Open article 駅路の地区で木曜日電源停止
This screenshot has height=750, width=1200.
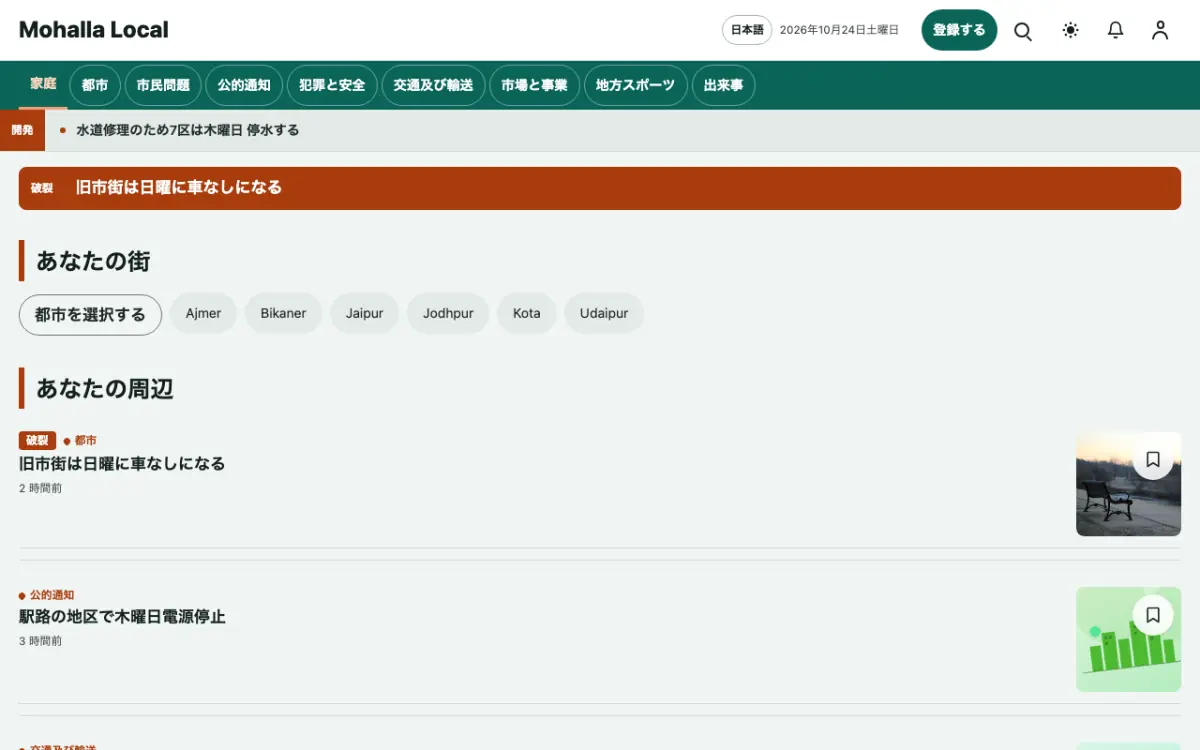(122, 617)
